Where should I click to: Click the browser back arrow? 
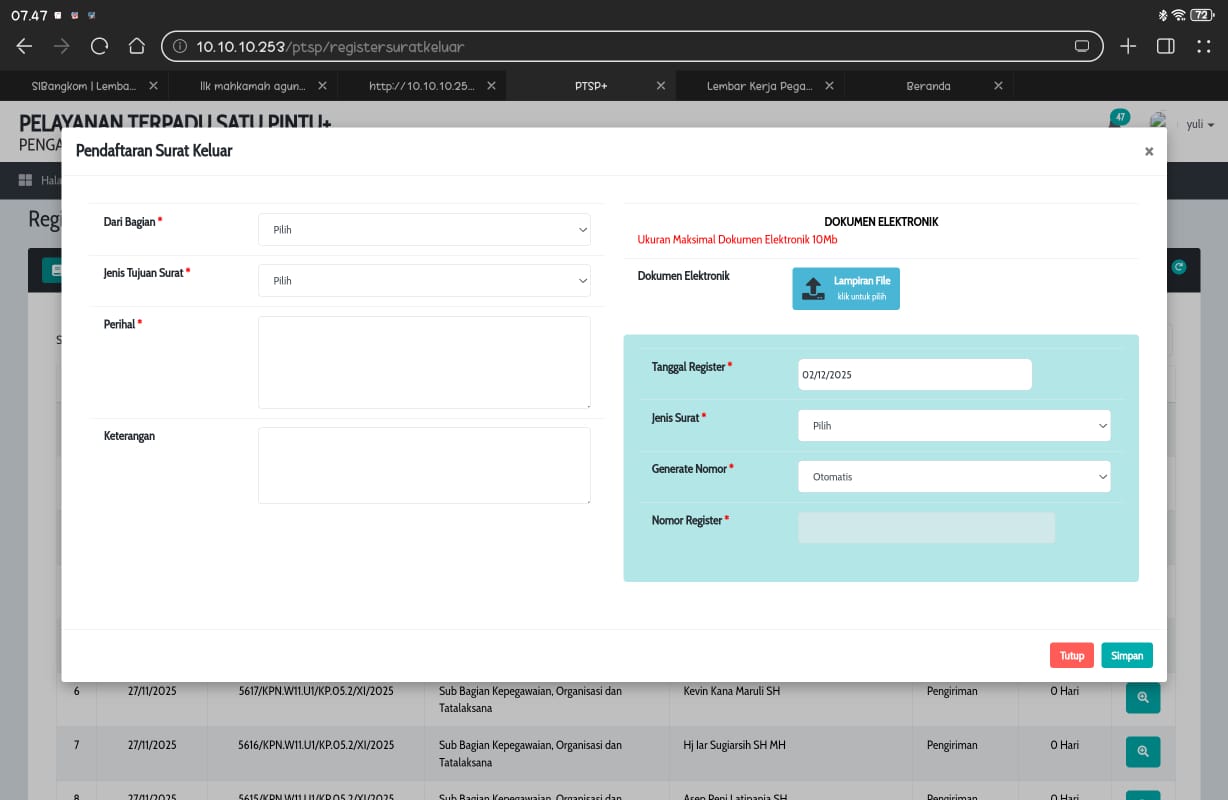click(x=25, y=46)
